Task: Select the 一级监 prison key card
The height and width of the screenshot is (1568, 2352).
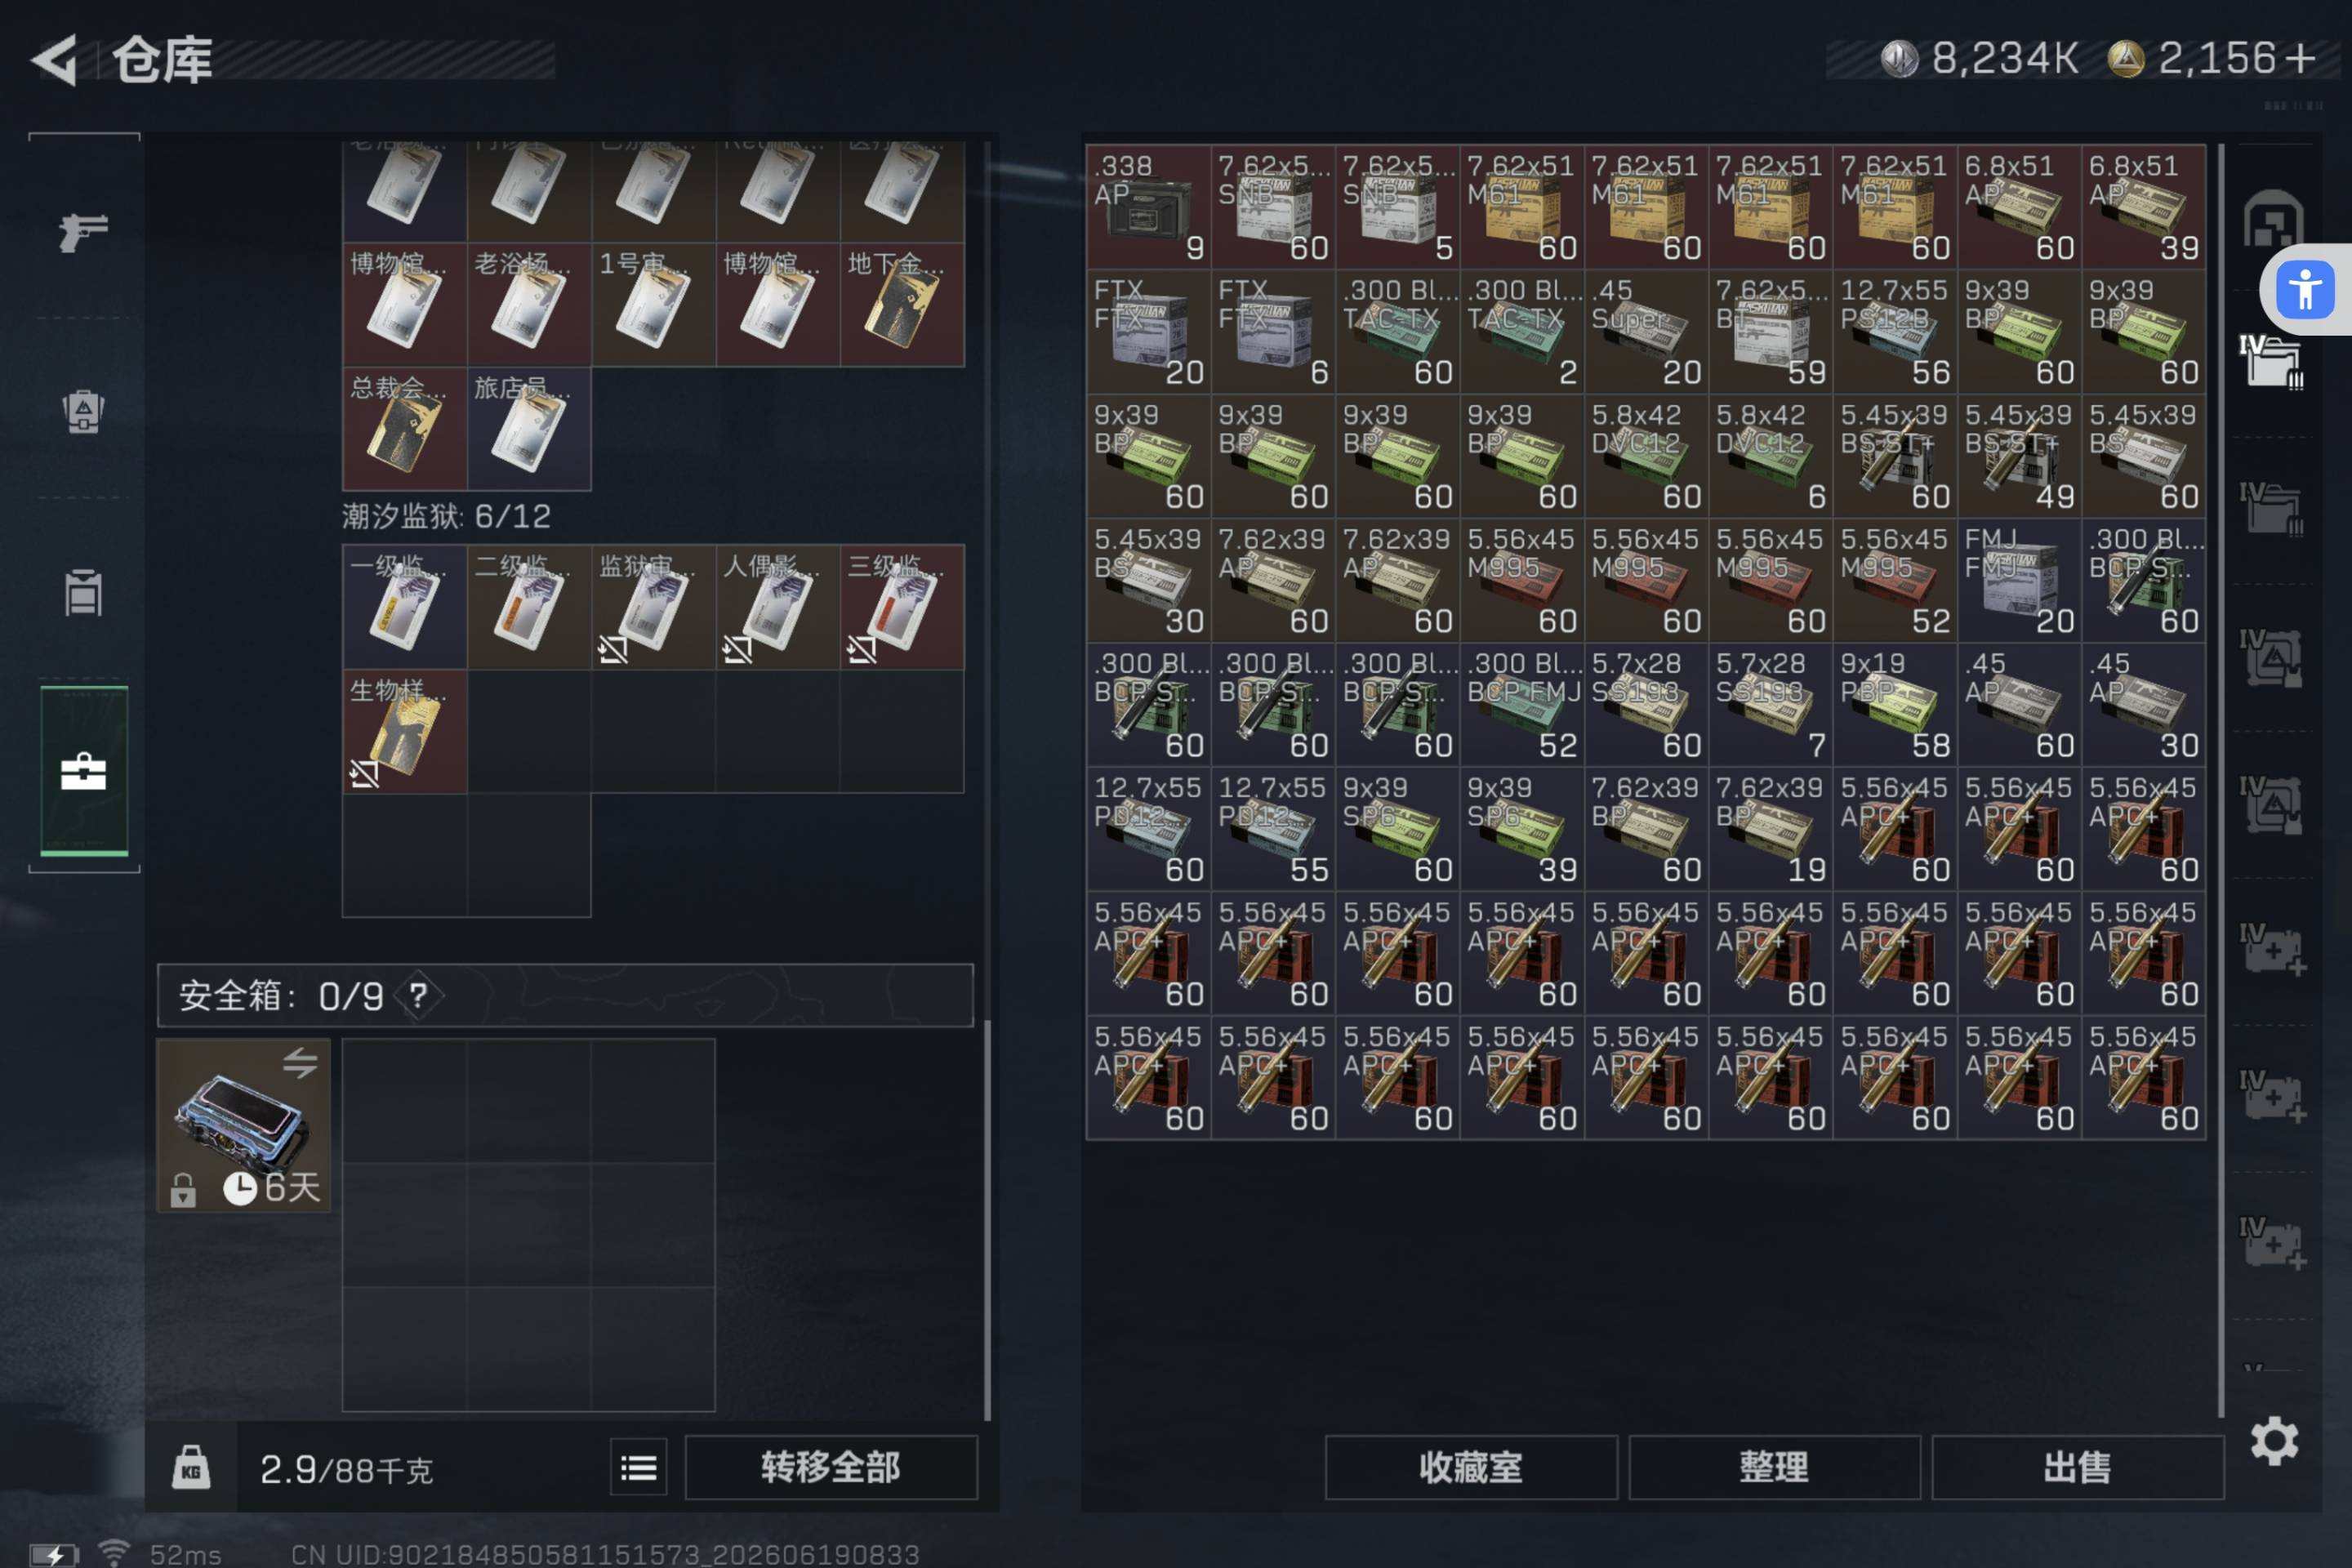Action: [x=405, y=607]
